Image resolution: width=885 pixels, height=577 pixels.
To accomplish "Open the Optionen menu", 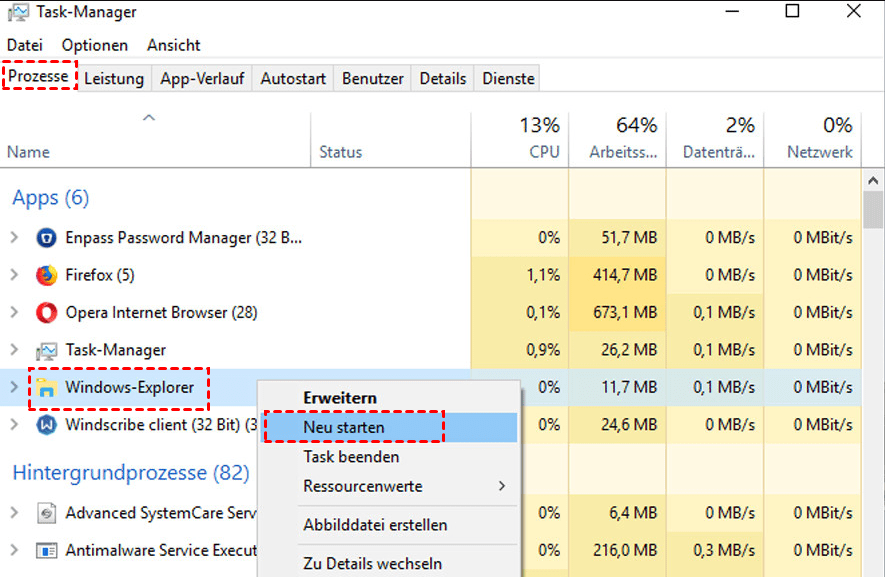I will [95, 45].
